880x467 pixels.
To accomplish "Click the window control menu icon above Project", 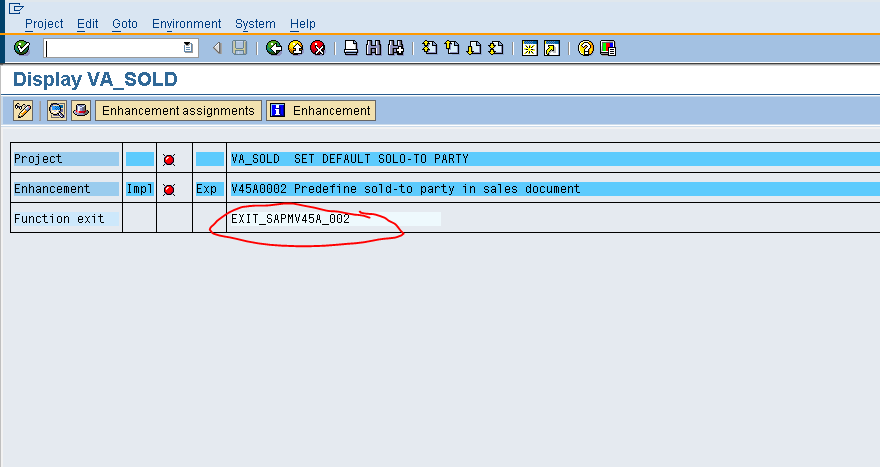I will (x=16, y=8).
